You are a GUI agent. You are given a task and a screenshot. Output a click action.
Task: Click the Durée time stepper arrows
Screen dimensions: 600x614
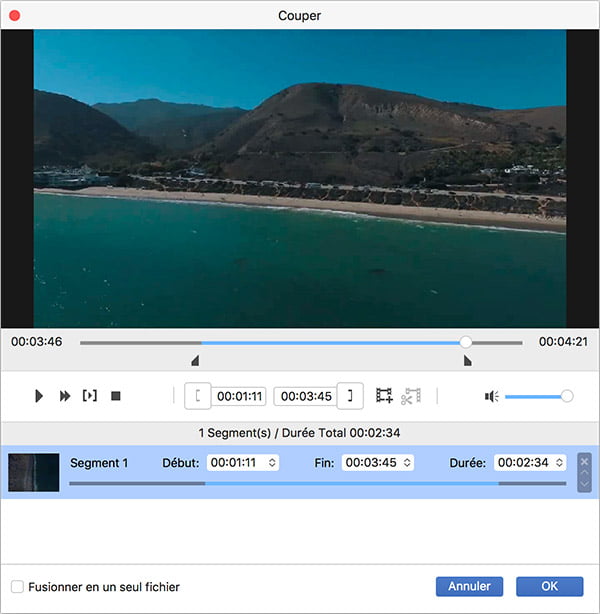[x=557, y=463]
